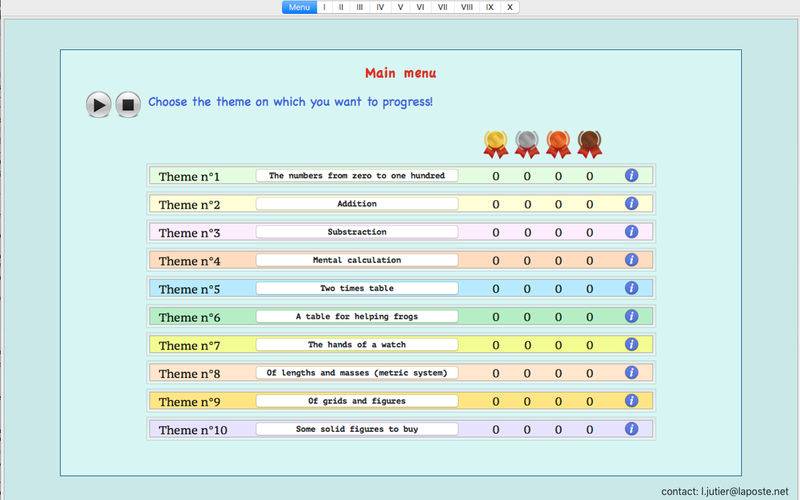Open the Mental calculation theme

pos(357,260)
